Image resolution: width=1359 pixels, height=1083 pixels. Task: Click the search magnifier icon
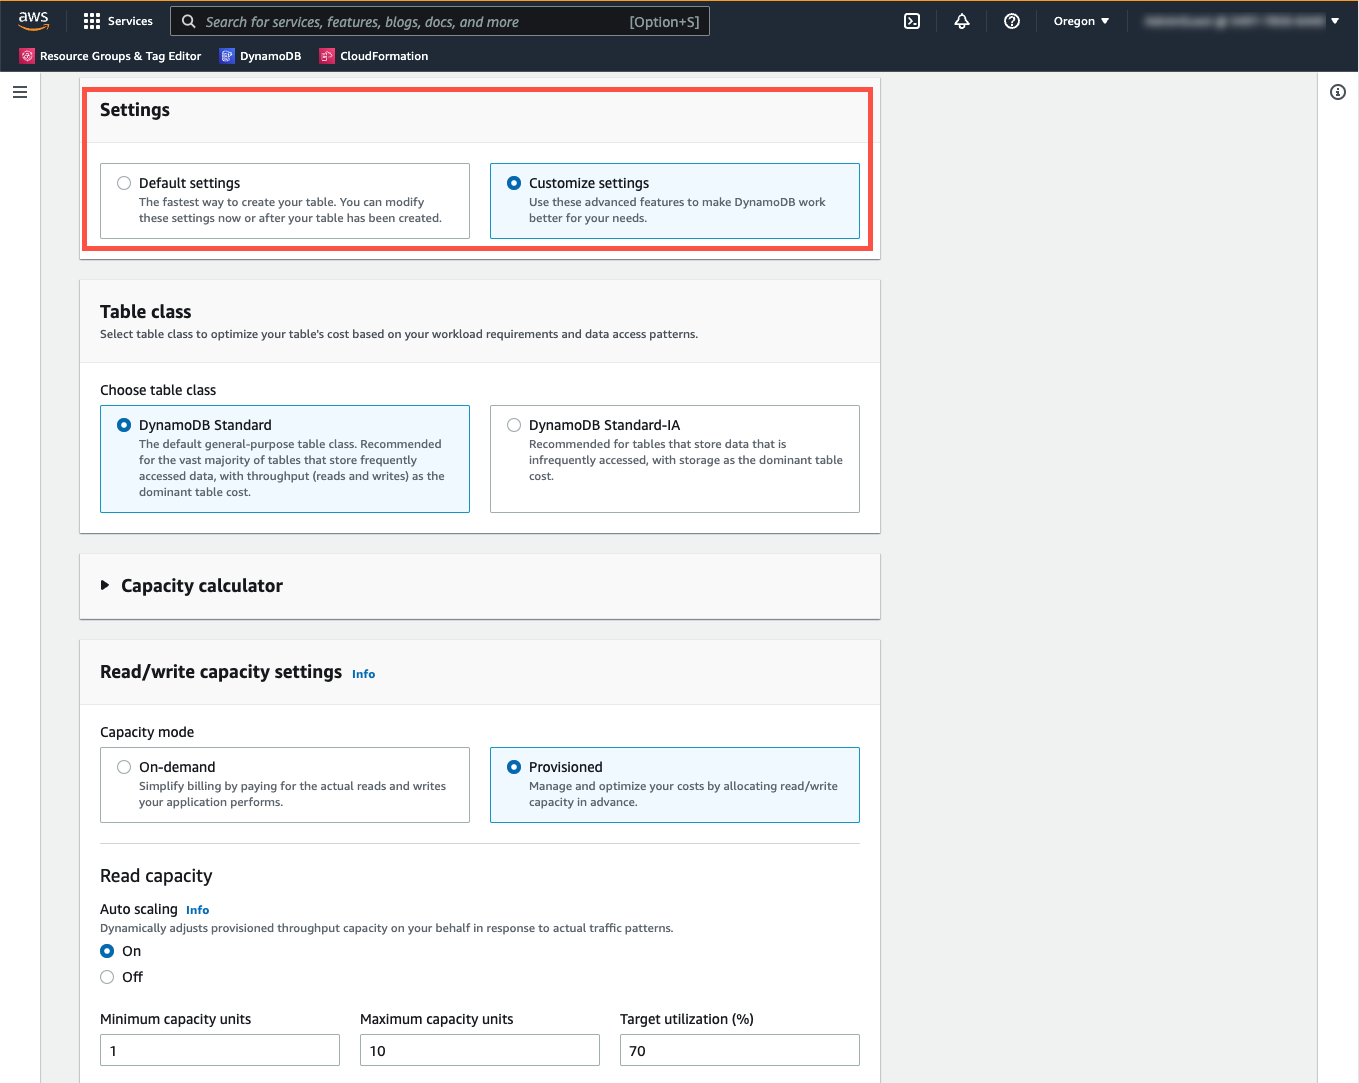(x=188, y=21)
